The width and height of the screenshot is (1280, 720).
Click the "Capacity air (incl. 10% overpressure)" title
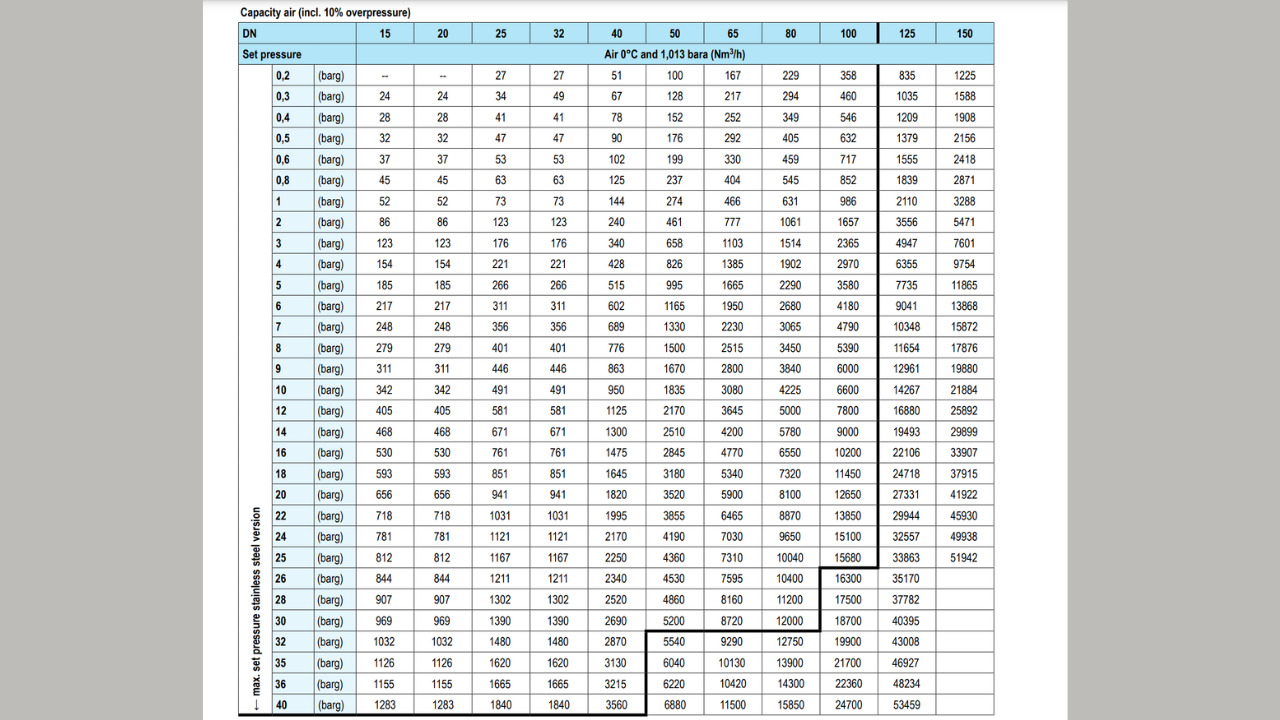[x=325, y=12]
